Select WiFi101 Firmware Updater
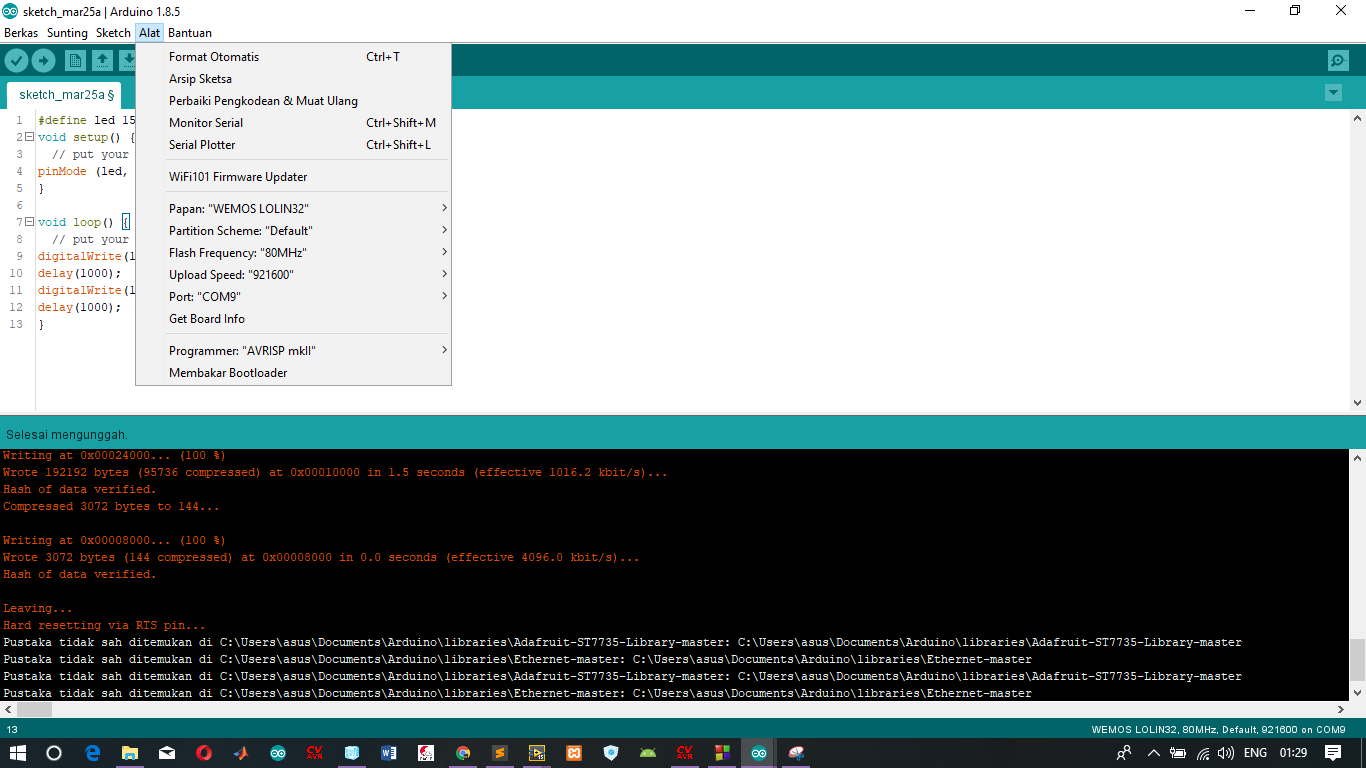 tap(293, 177)
